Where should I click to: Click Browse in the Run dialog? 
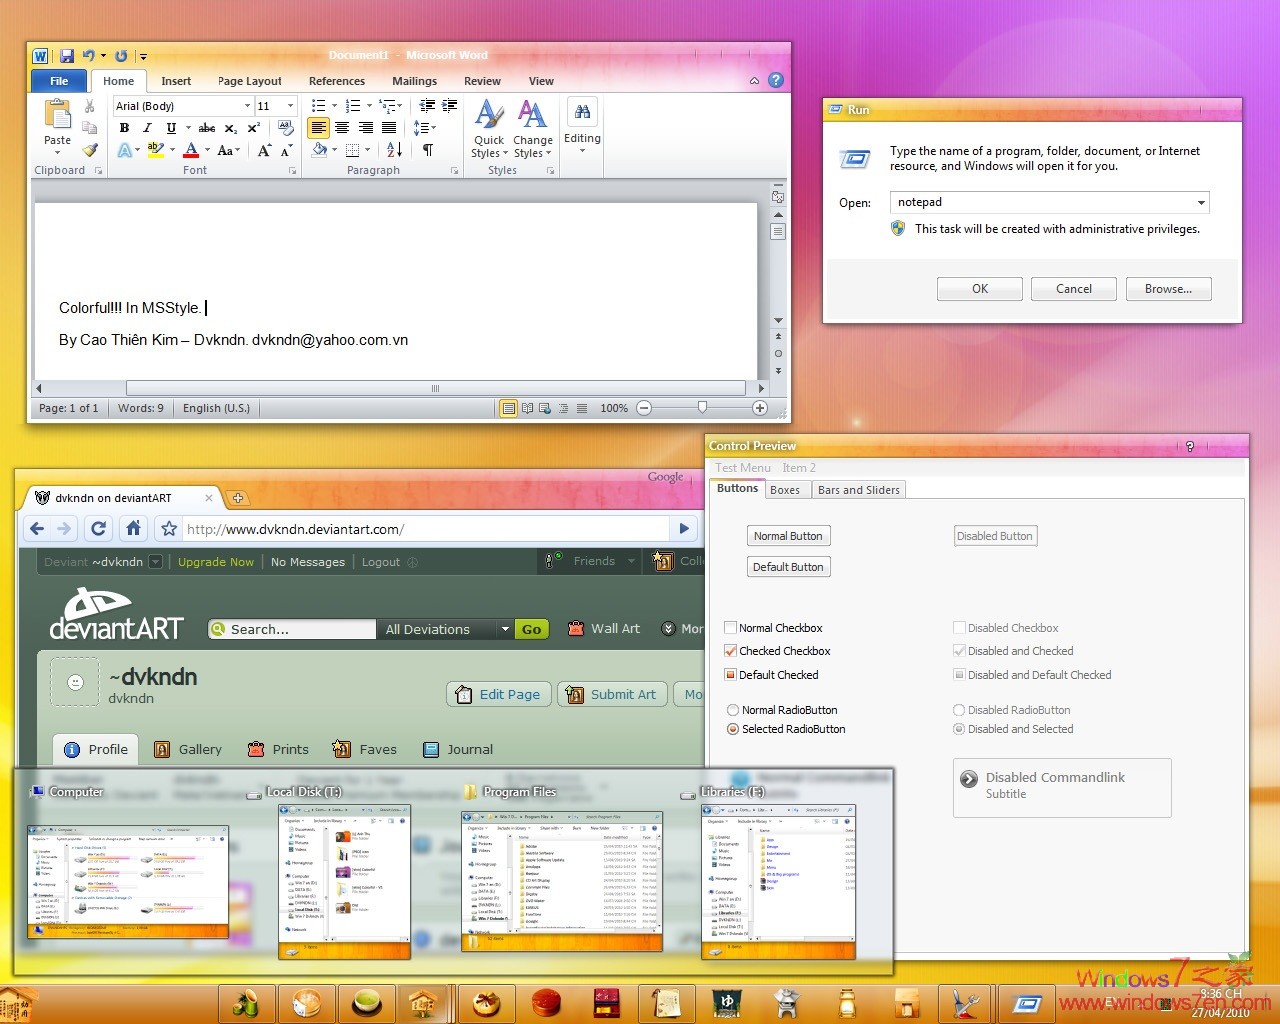pyautogui.click(x=1168, y=288)
